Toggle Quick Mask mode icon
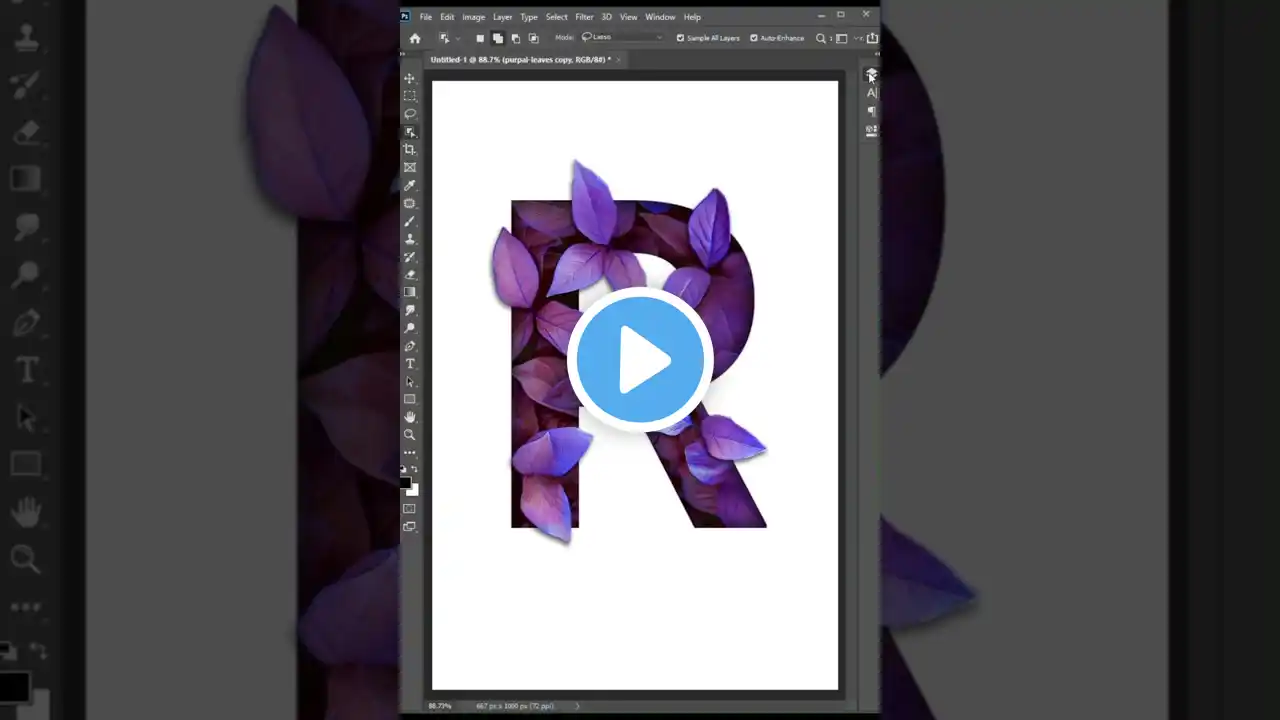The image size is (1280, 720). point(409,509)
